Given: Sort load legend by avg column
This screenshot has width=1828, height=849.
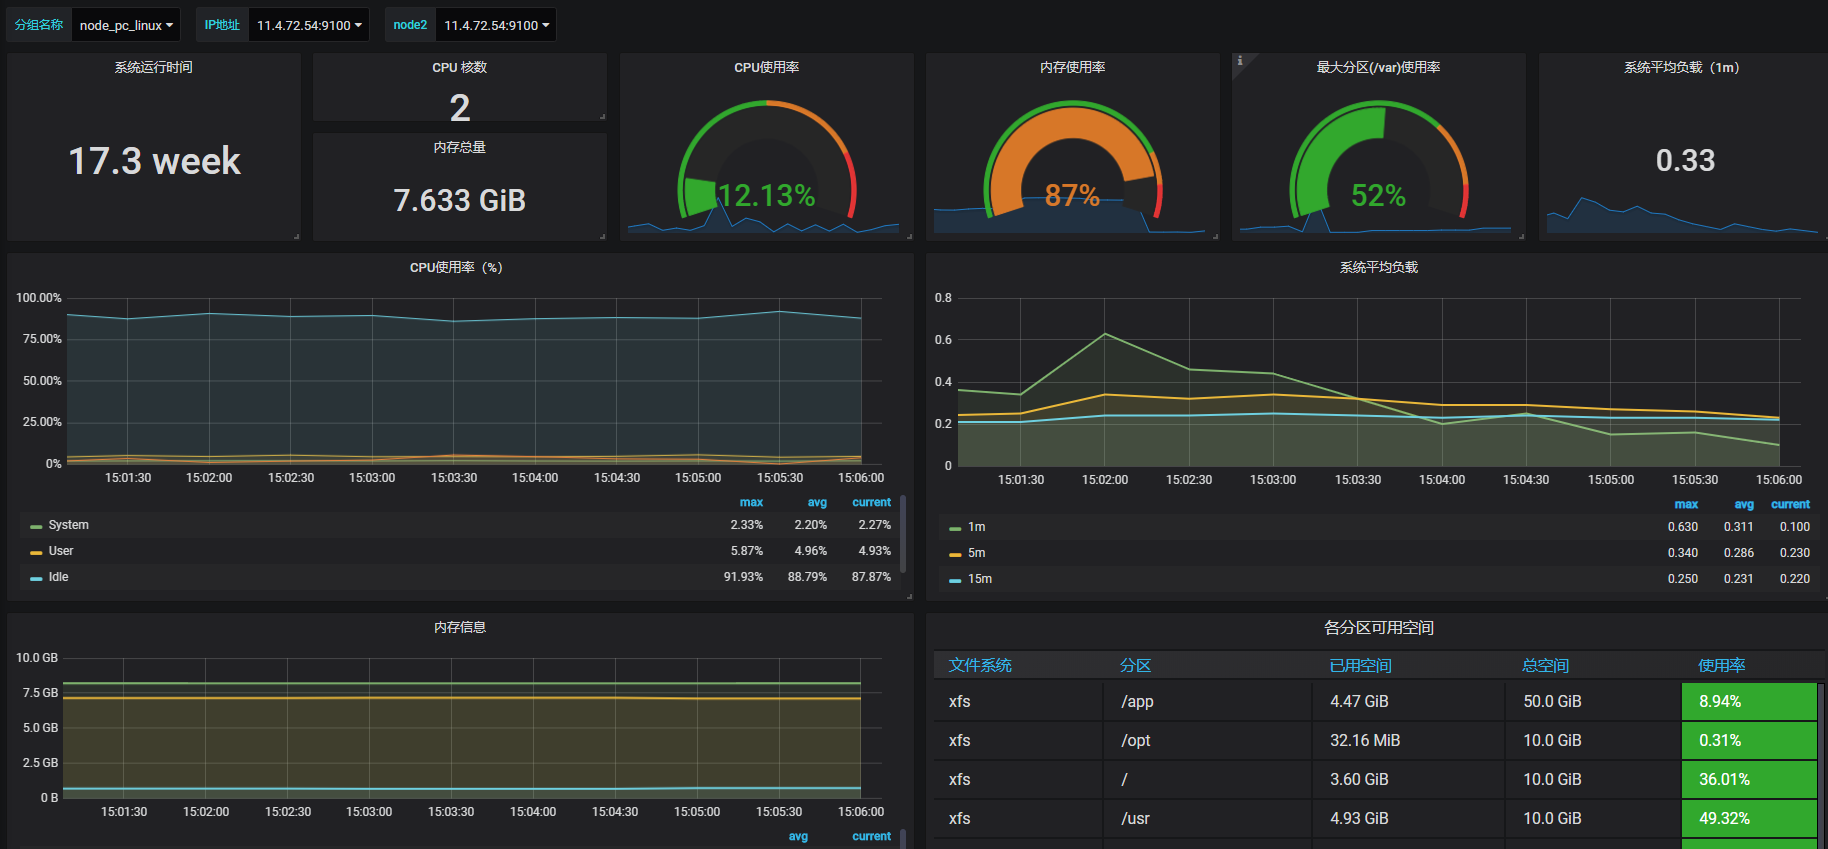Looking at the screenshot, I should coord(1744,504).
